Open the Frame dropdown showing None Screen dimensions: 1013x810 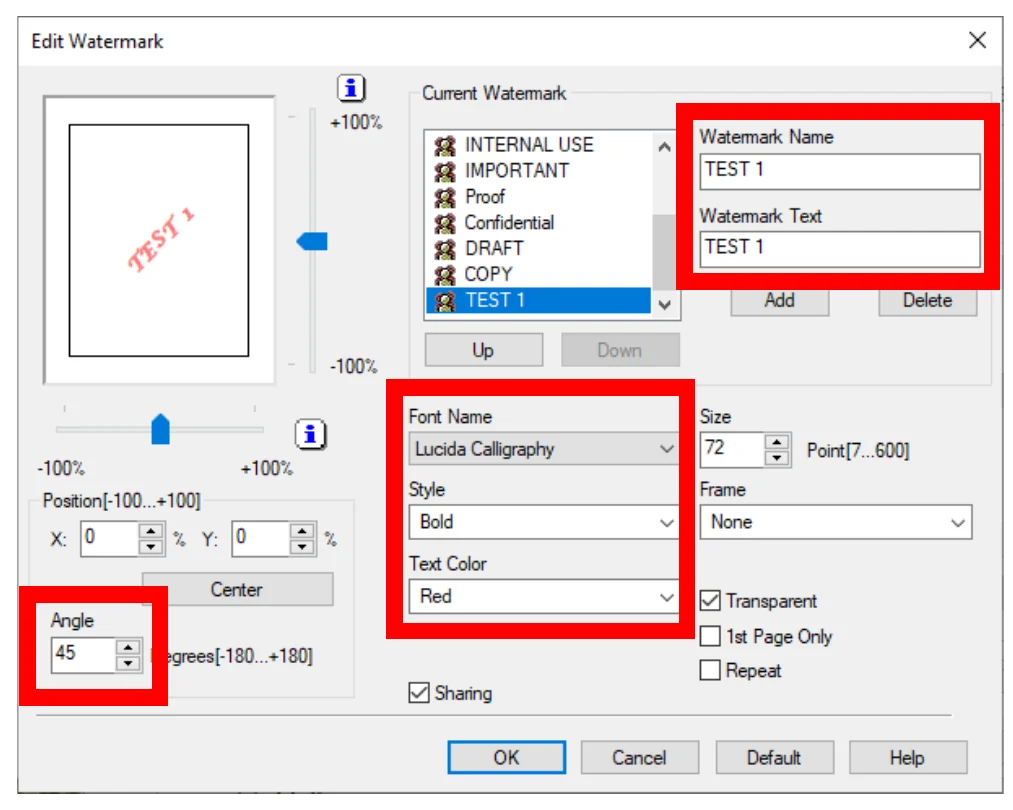point(836,522)
